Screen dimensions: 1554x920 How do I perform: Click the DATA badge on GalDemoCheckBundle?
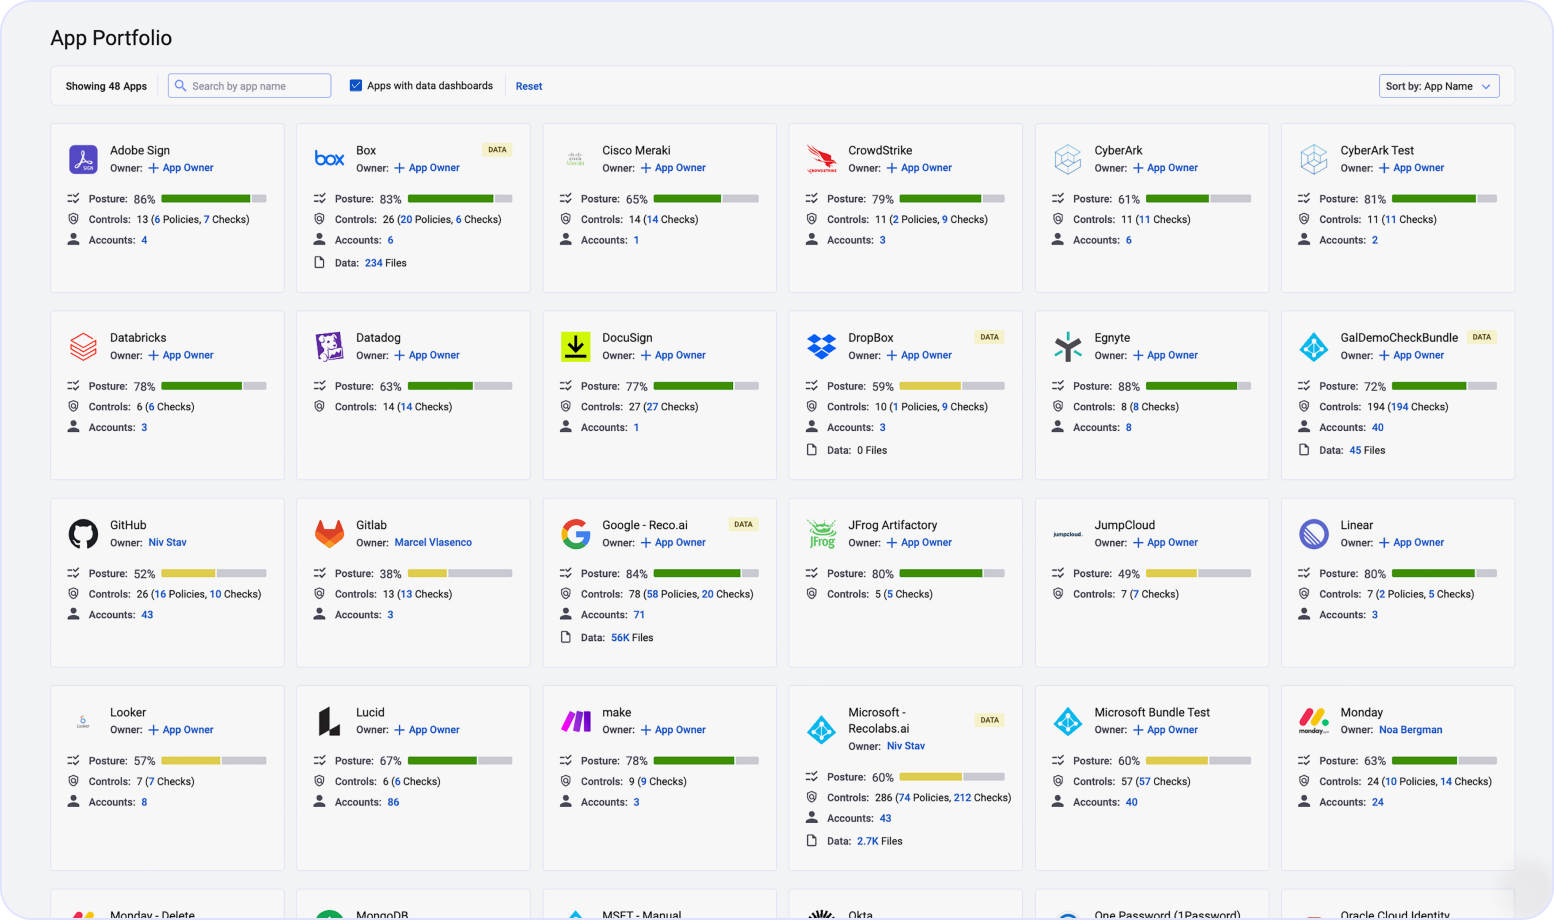(1481, 337)
